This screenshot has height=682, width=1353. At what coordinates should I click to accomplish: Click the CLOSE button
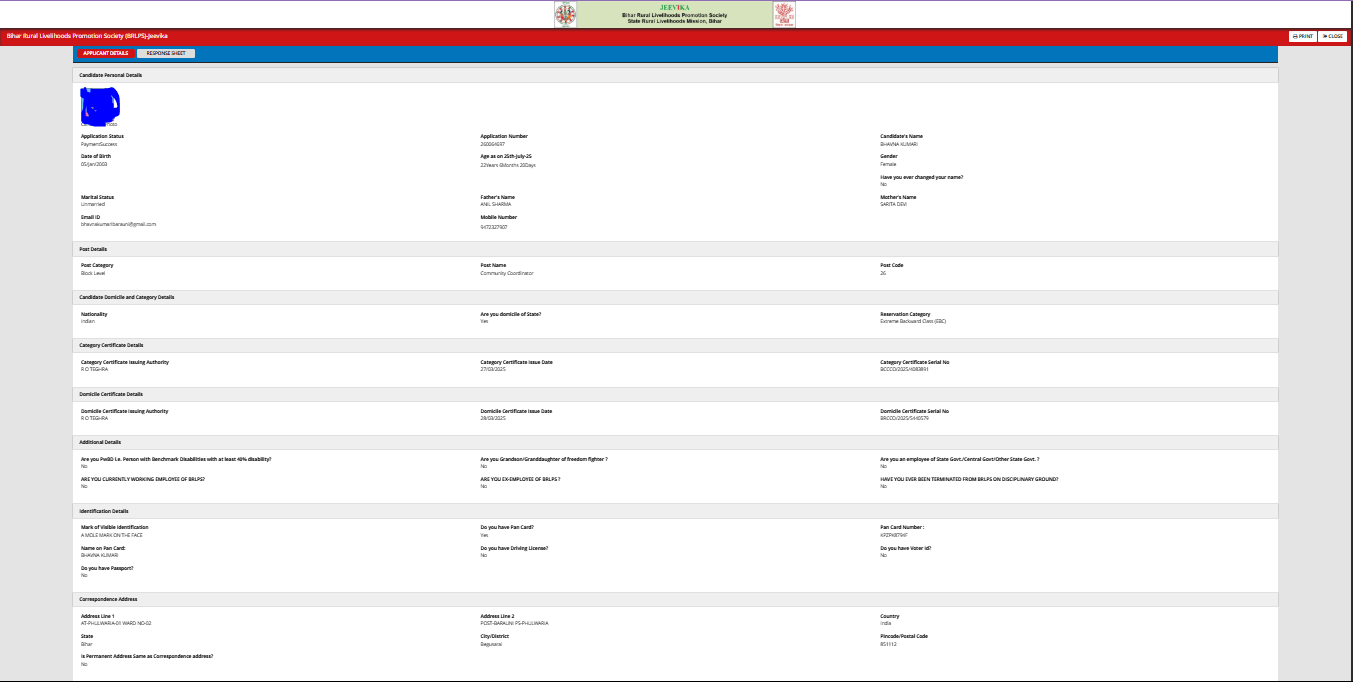point(1332,36)
